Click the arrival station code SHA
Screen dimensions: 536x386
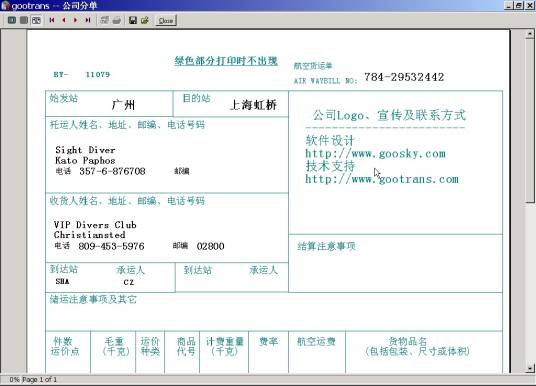coord(62,281)
